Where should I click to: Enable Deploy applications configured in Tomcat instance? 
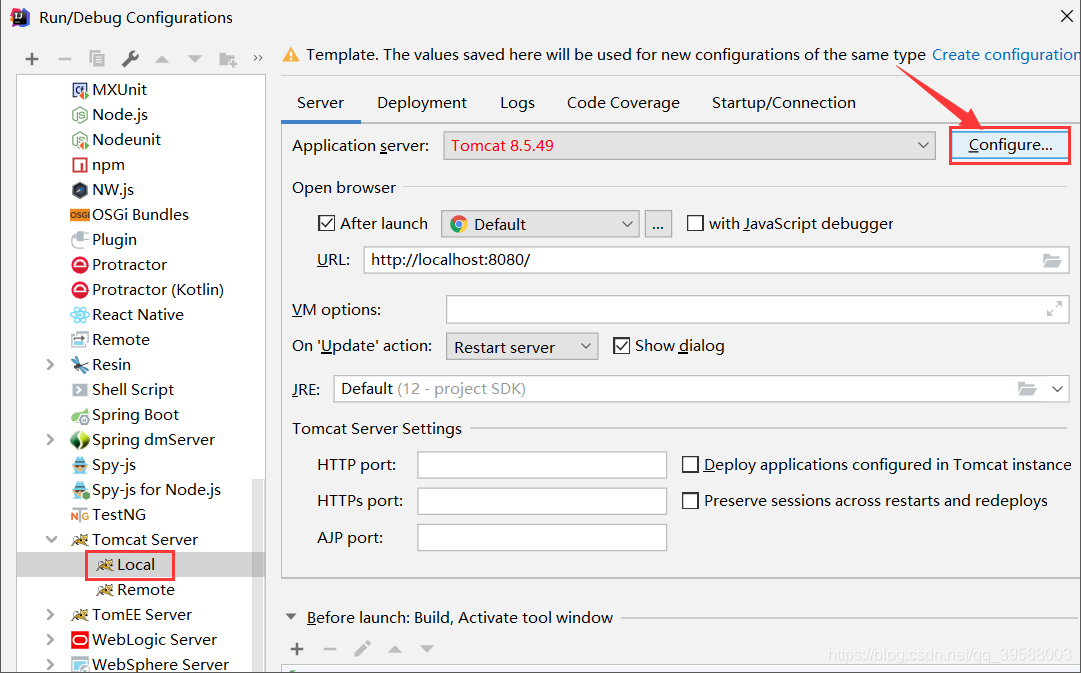690,465
